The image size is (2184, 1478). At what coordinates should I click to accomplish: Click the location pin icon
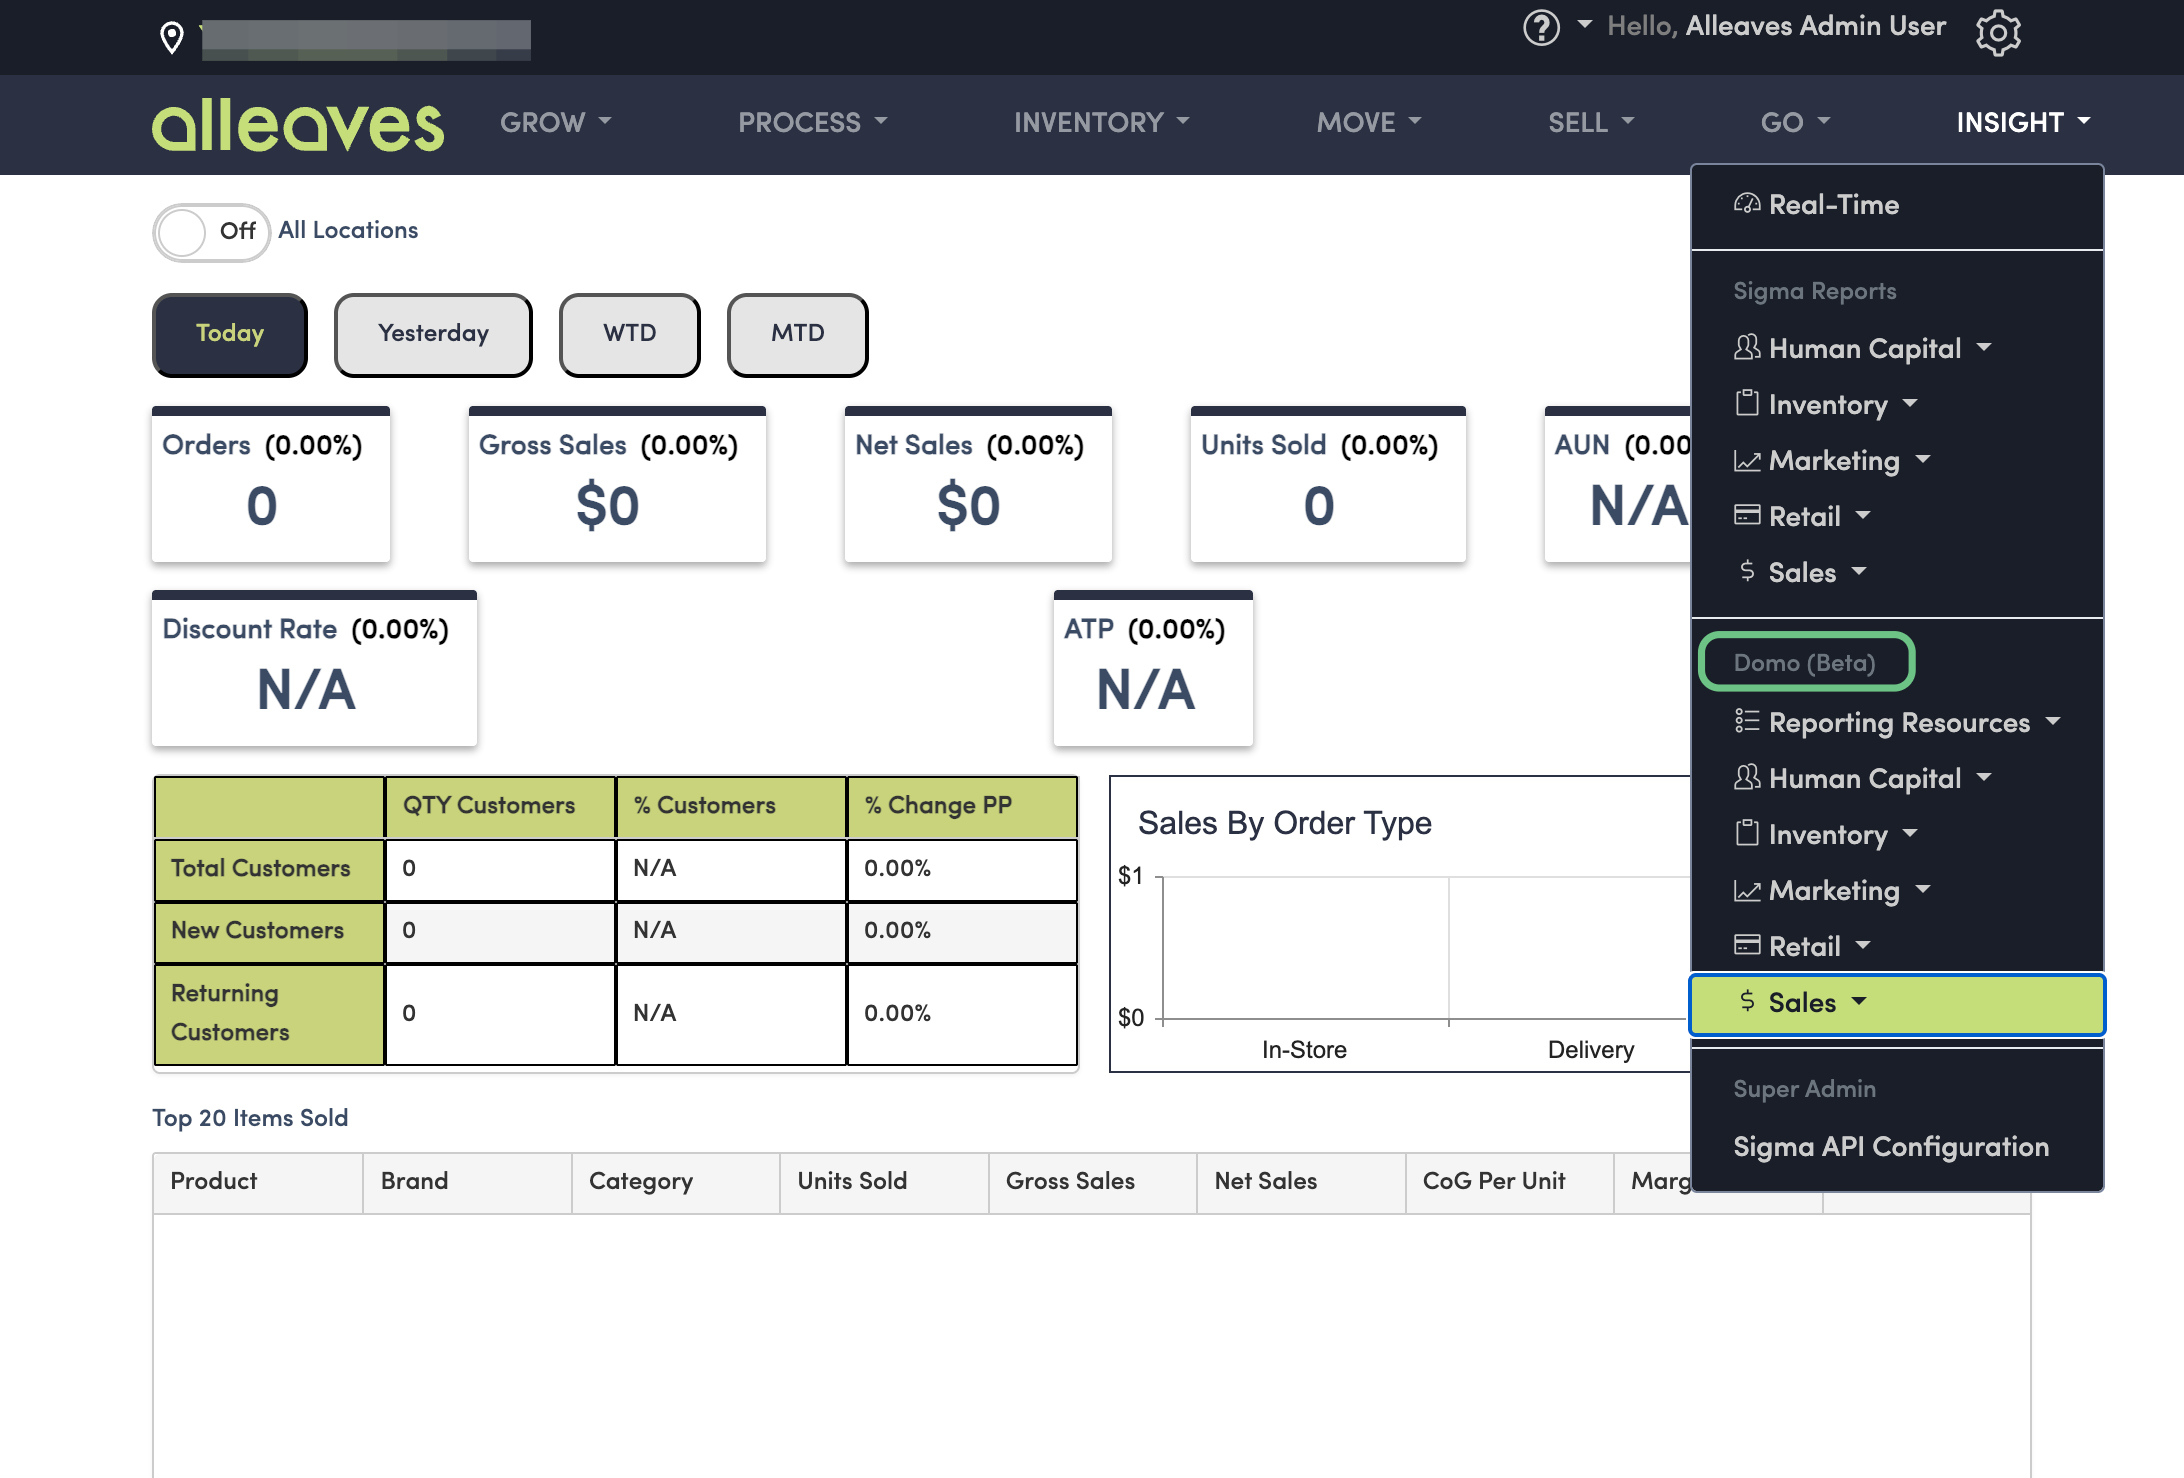[172, 38]
